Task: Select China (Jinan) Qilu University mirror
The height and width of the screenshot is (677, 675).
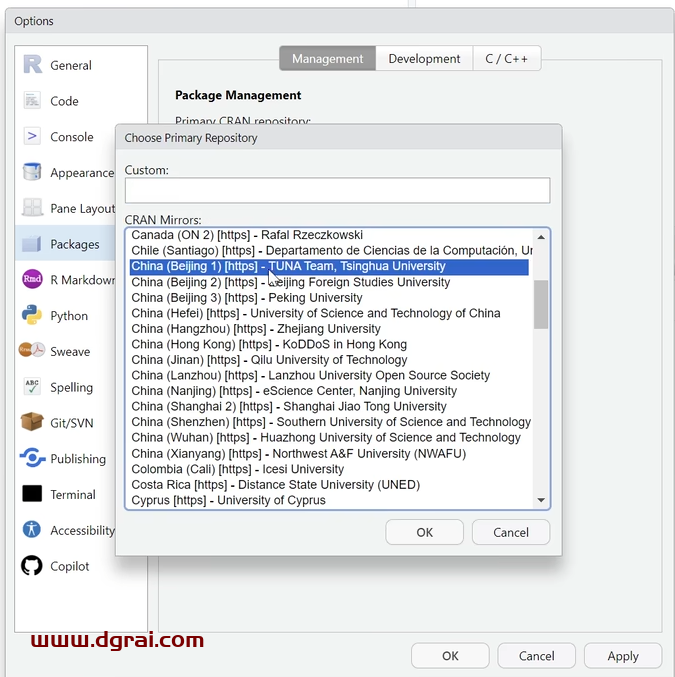Action: tap(329, 360)
